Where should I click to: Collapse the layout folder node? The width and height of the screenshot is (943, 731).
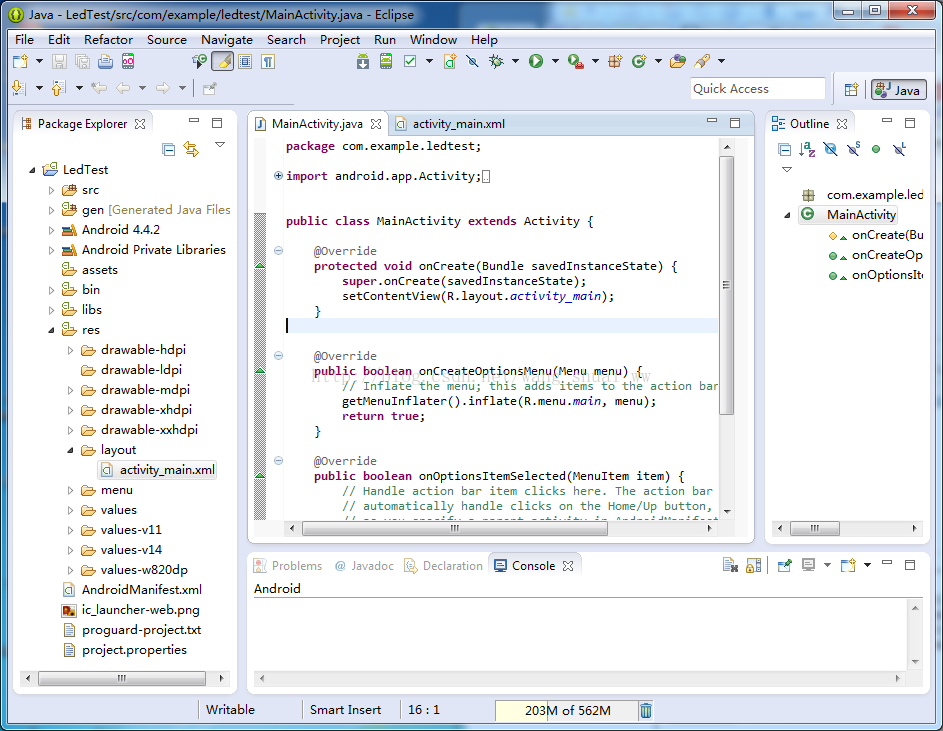click(70, 450)
